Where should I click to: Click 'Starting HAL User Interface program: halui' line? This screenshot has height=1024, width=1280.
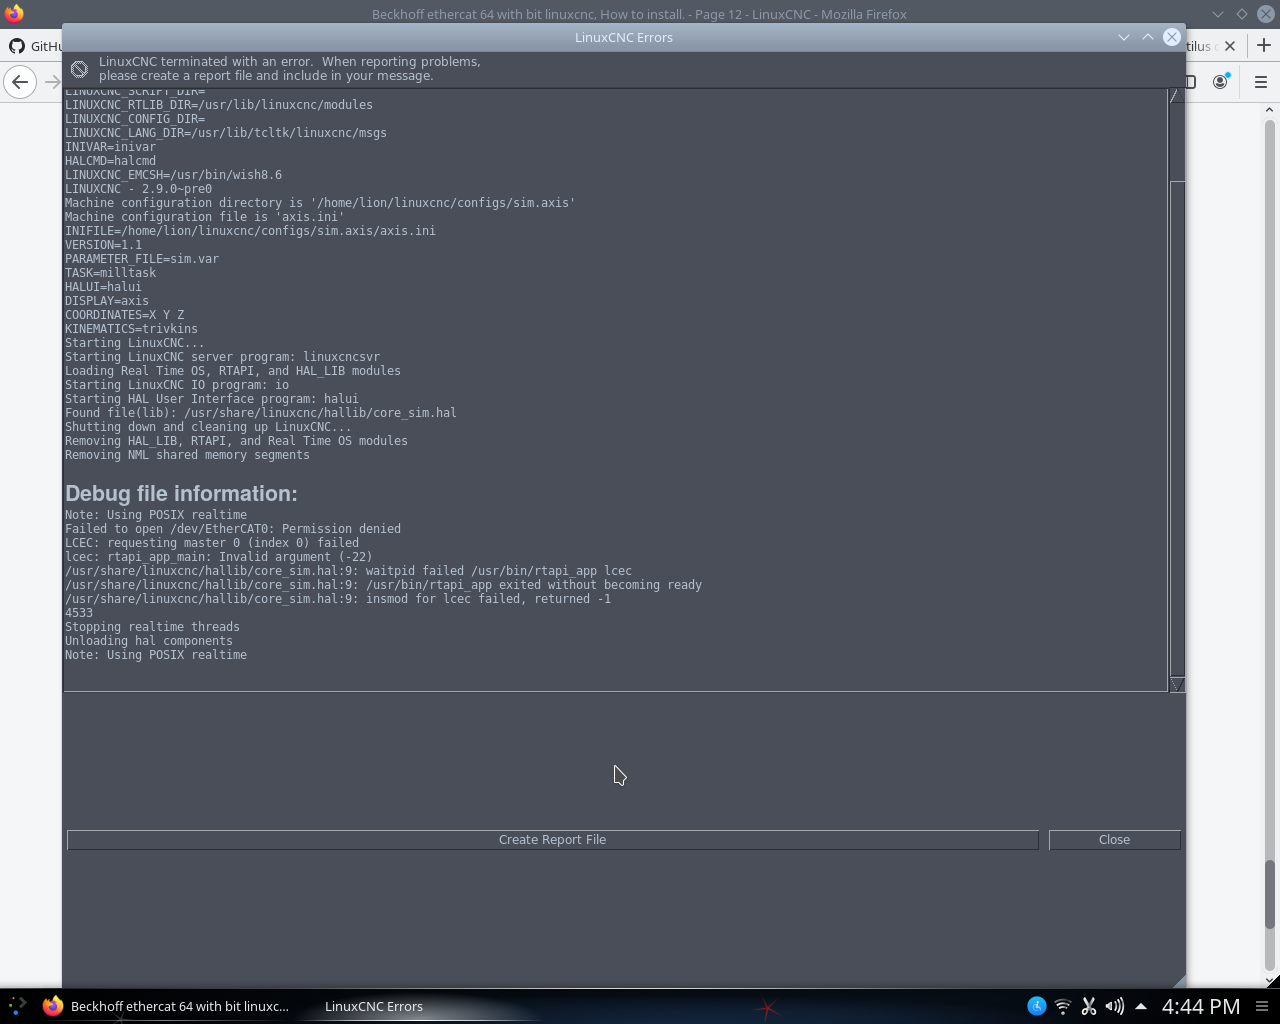point(212,399)
